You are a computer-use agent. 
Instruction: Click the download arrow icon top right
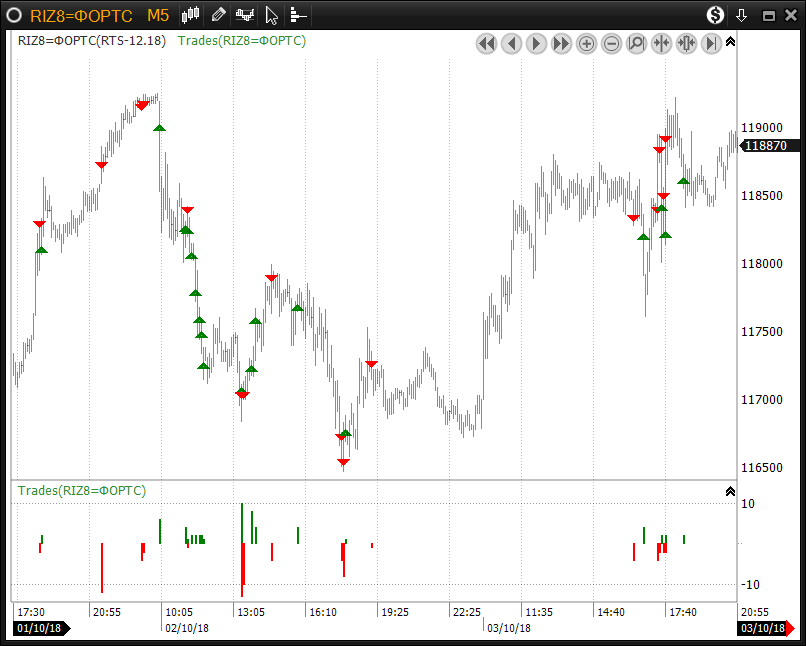pyautogui.click(x=740, y=14)
